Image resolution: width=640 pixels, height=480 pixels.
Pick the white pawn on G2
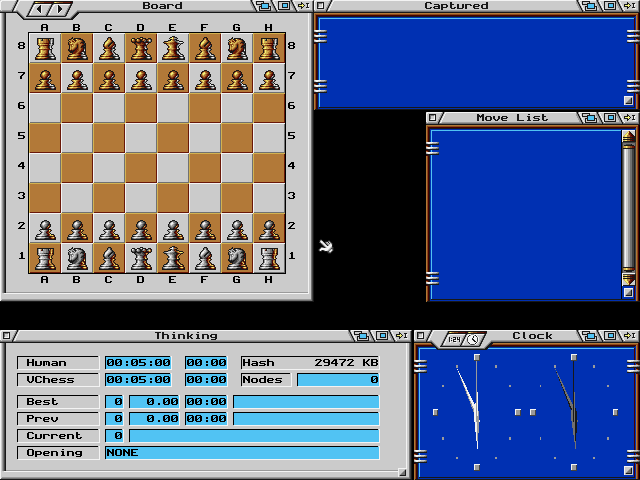(x=237, y=228)
